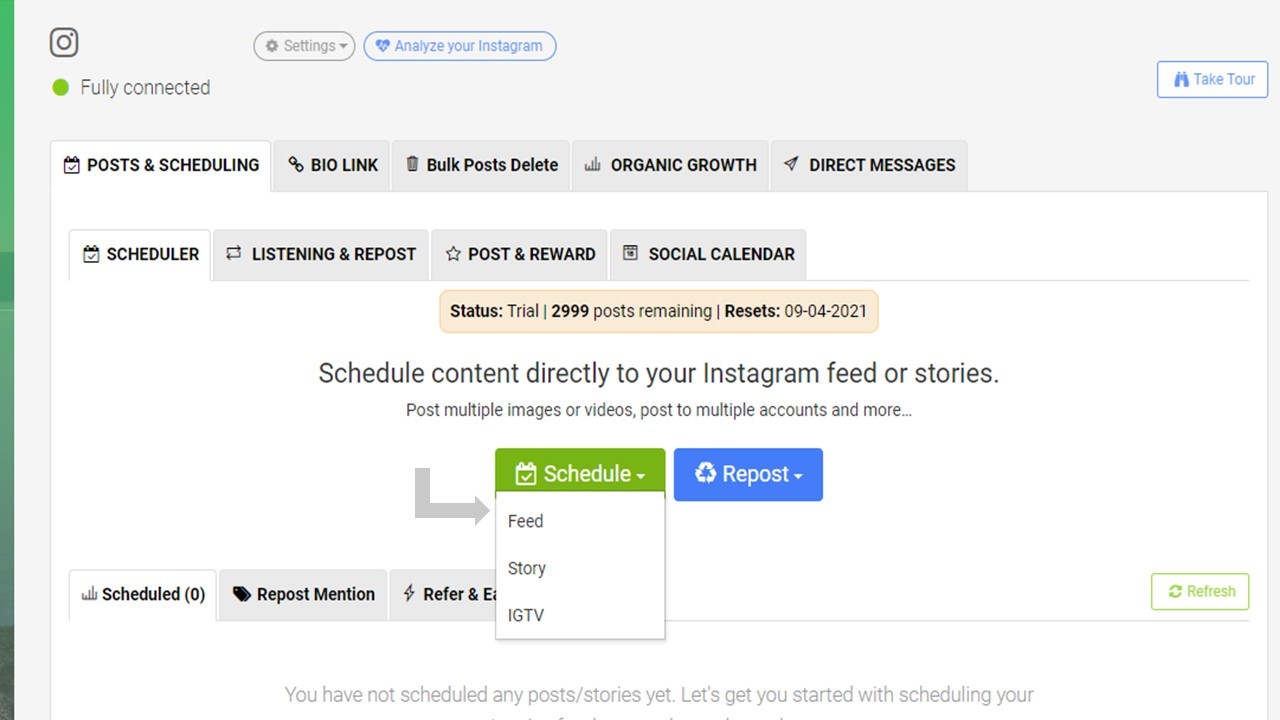This screenshot has height=720, width=1280.
Task: Open the Settings dropdown
Action: (304, 46)
